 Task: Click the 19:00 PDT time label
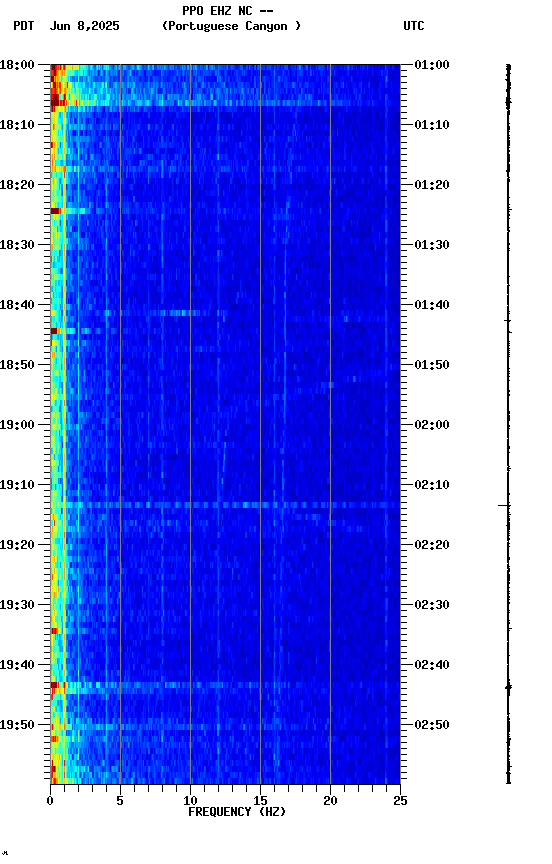[x=17, y=425]
